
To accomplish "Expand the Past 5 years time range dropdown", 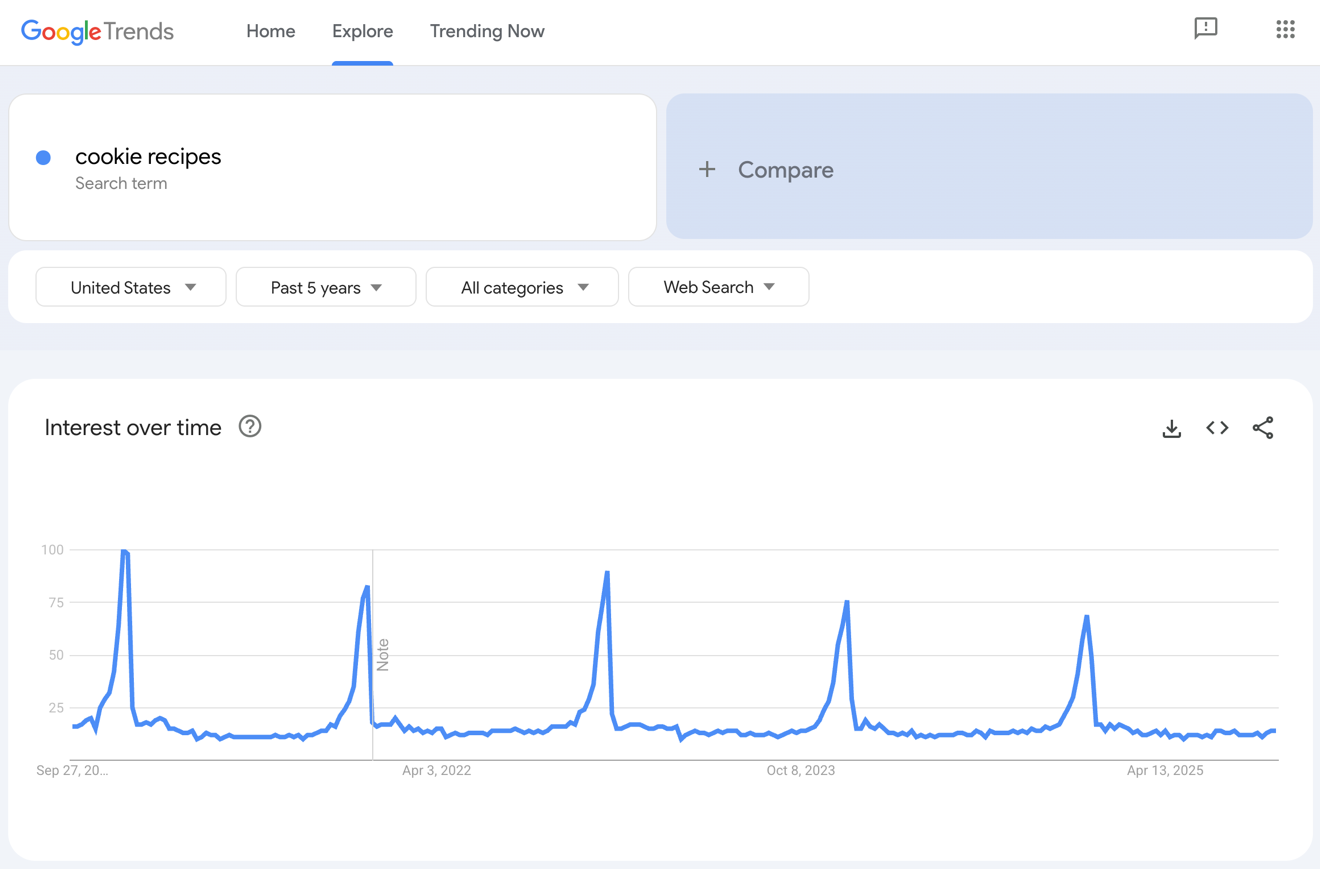I will pos(325,287).
